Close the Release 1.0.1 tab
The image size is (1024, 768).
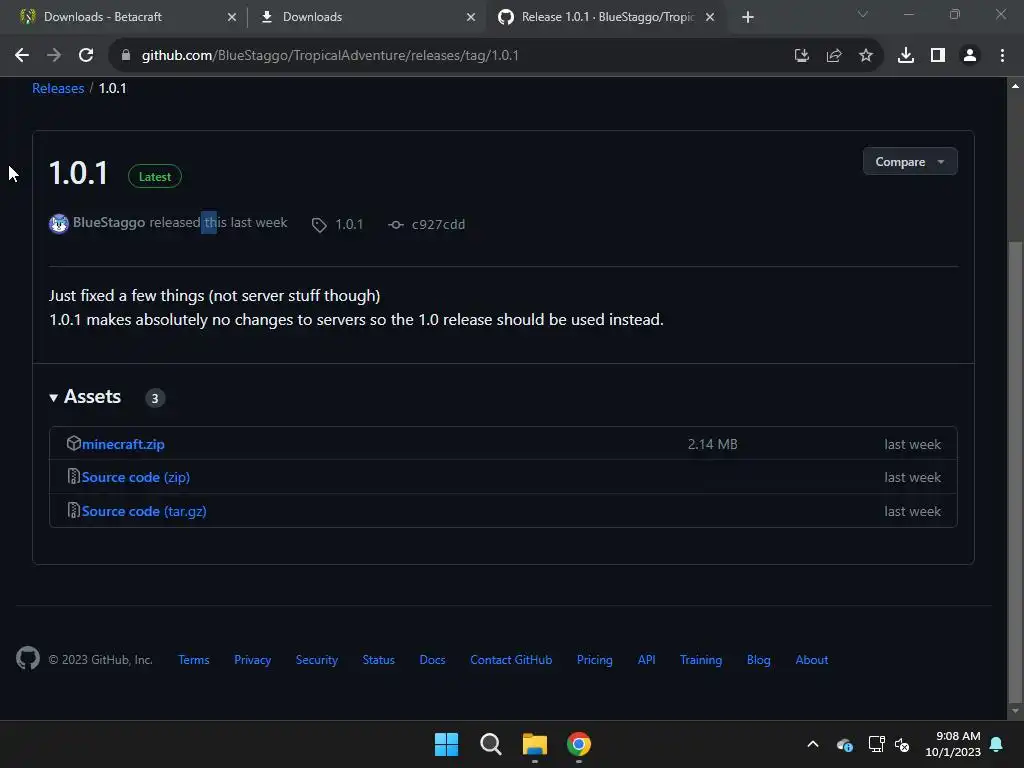click(710, 17)
